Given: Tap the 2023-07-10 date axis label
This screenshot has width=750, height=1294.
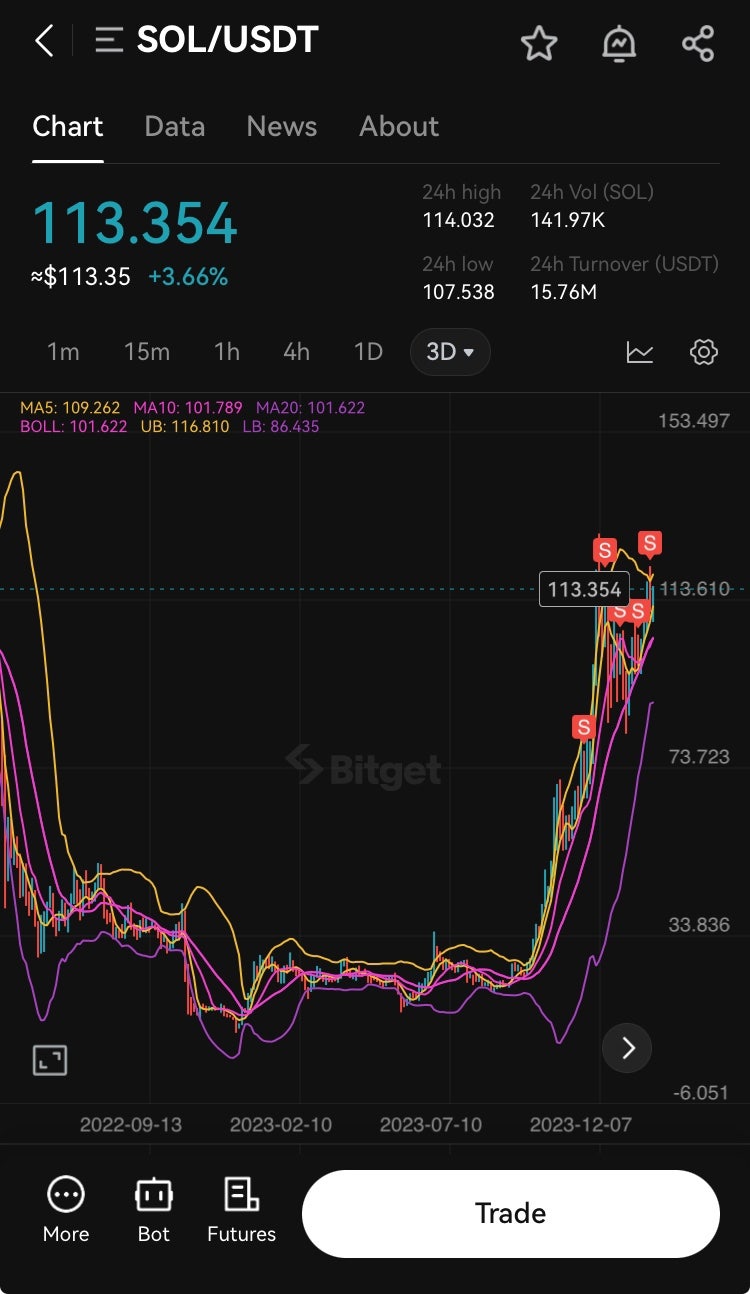Looking at the screenshot, I should [x=431, y=1125].
